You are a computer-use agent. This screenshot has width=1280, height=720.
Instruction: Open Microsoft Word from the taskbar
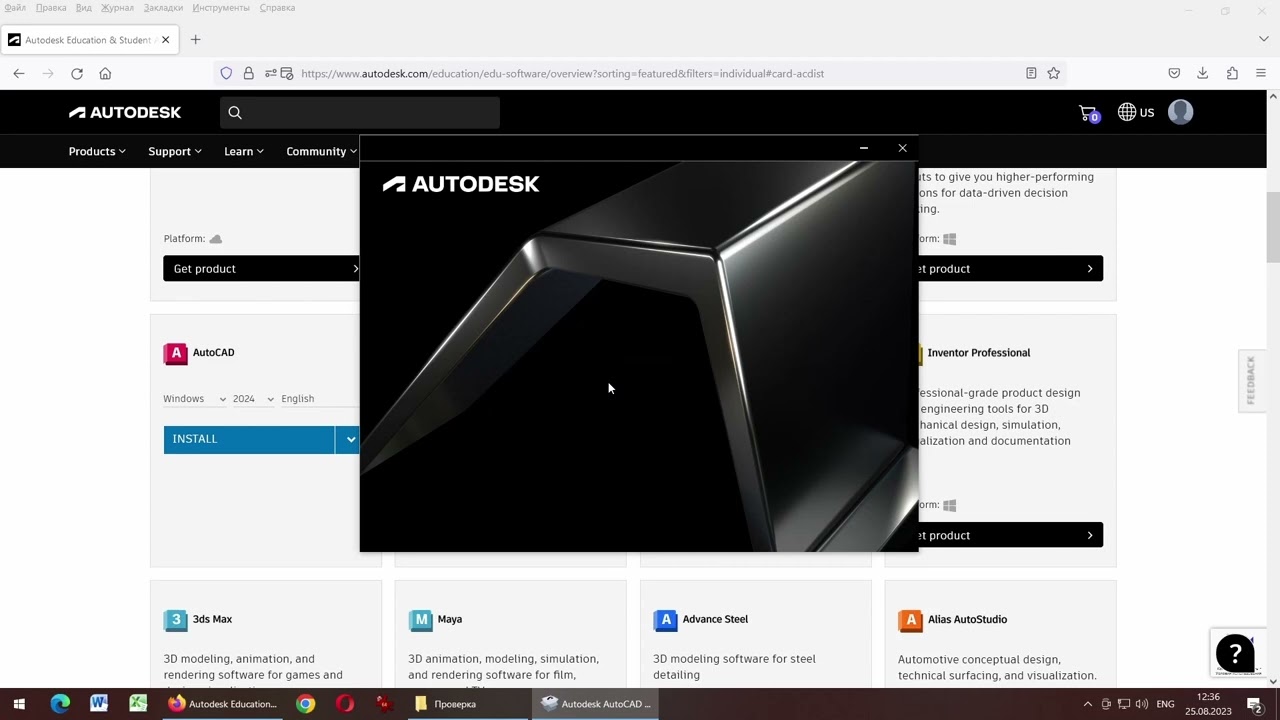tap(99, 704)
